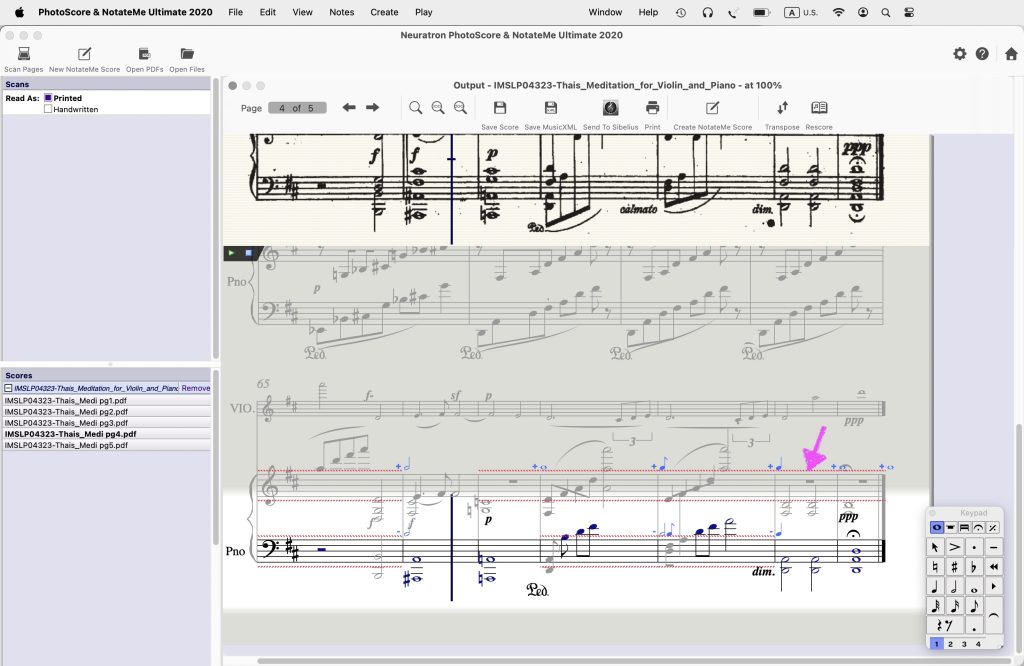Toggle the half note button on Keypad
The height and width of the screenshot is (666, 1024).
[x=955, y=587]
